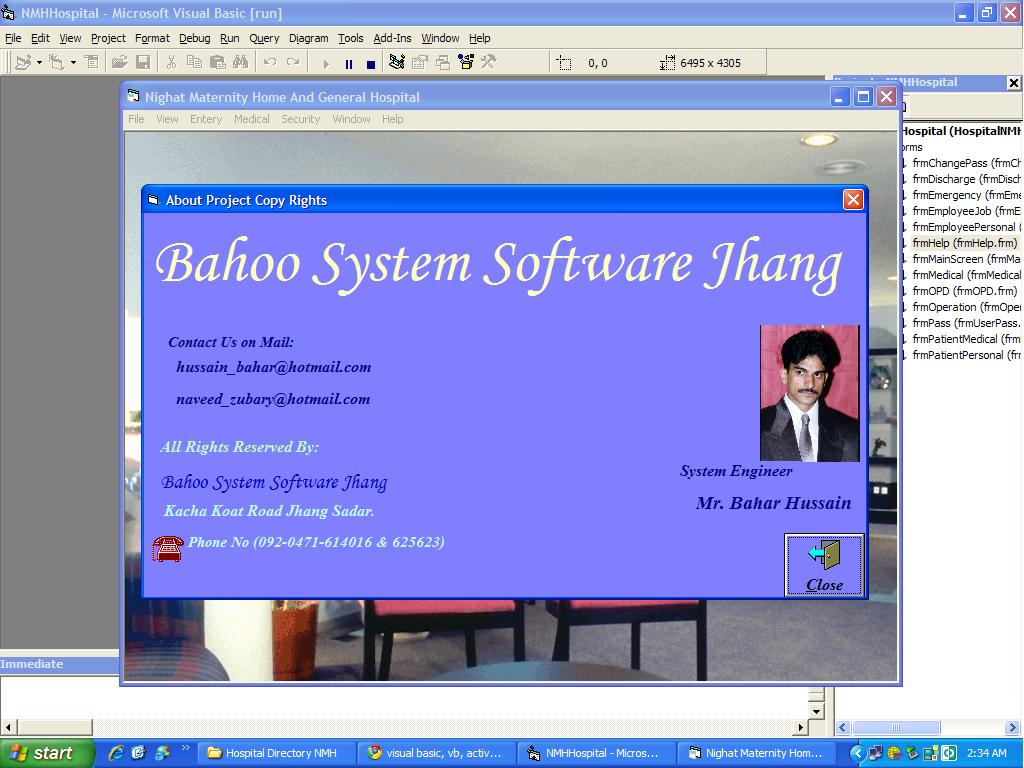Expand the Quick Launch overflow chevron
This screenshot has width=1024, height=768.
click(185, 748)
